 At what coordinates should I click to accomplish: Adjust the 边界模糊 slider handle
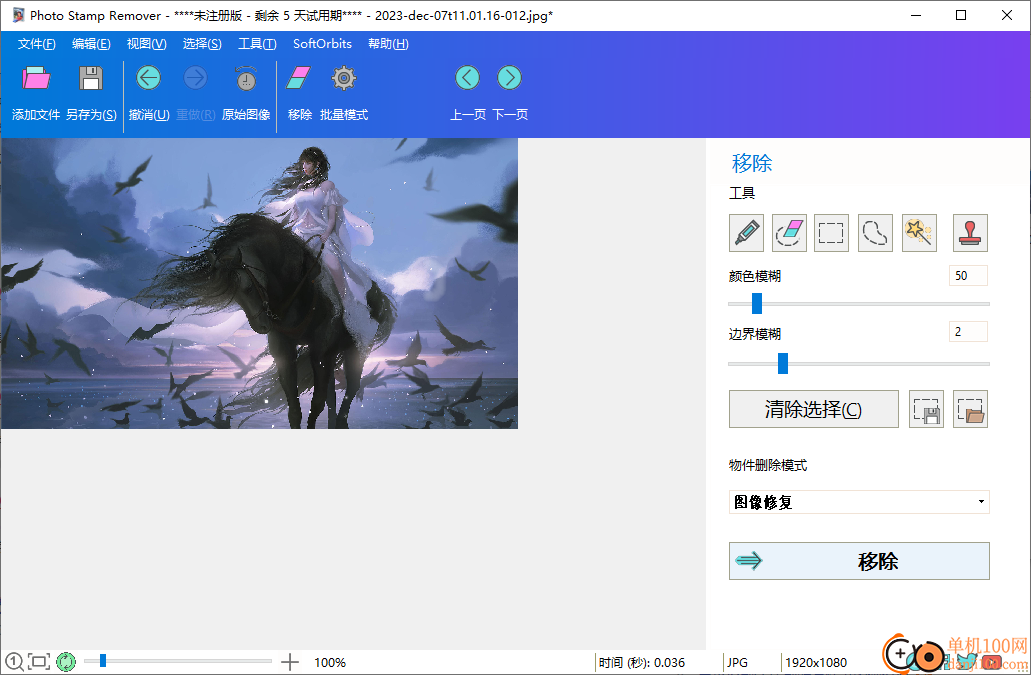click(x=782, y=363)
